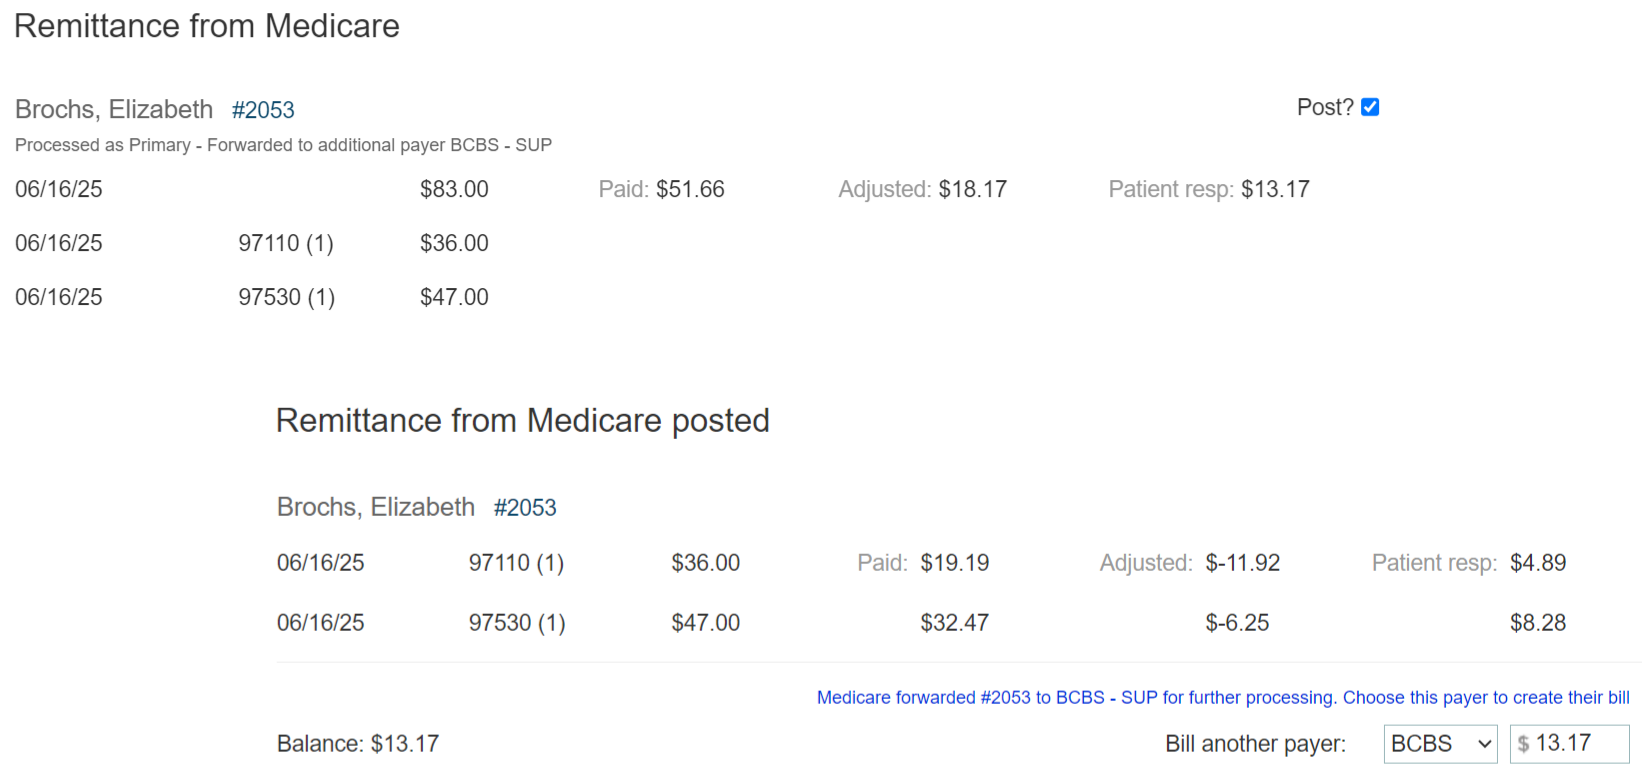This screenshot has height=773, width=1645.
Task: Click the Medicare forwarded to BCBS notice
Action: [x=1222, y=698]
